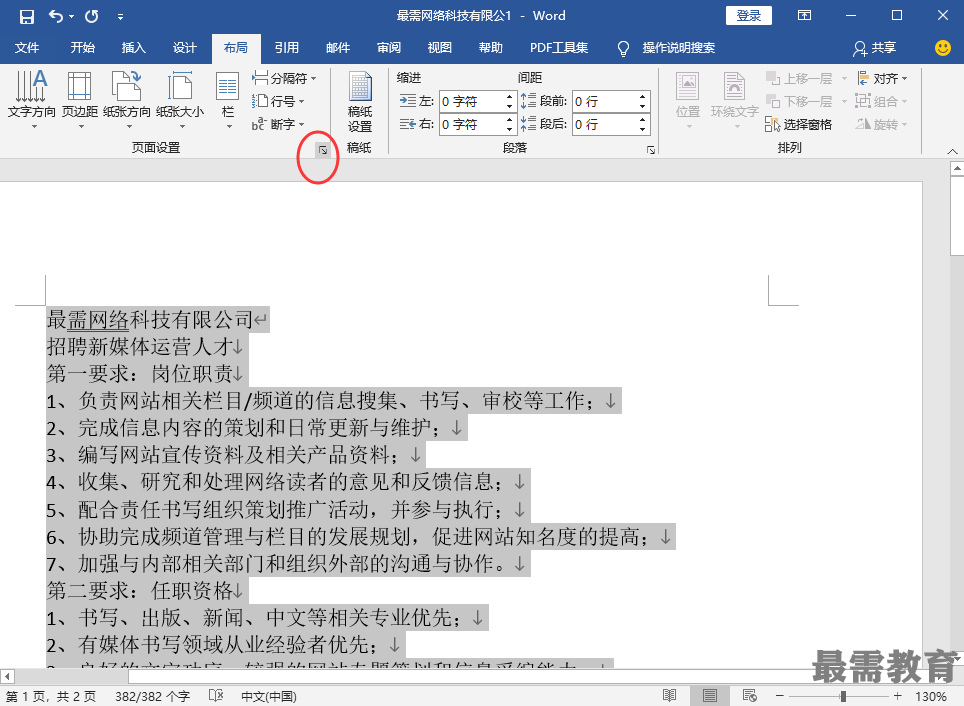Switch to the 审阅 tab
The height and width of the screenshot is (706, 964).
tap(389, 47)
